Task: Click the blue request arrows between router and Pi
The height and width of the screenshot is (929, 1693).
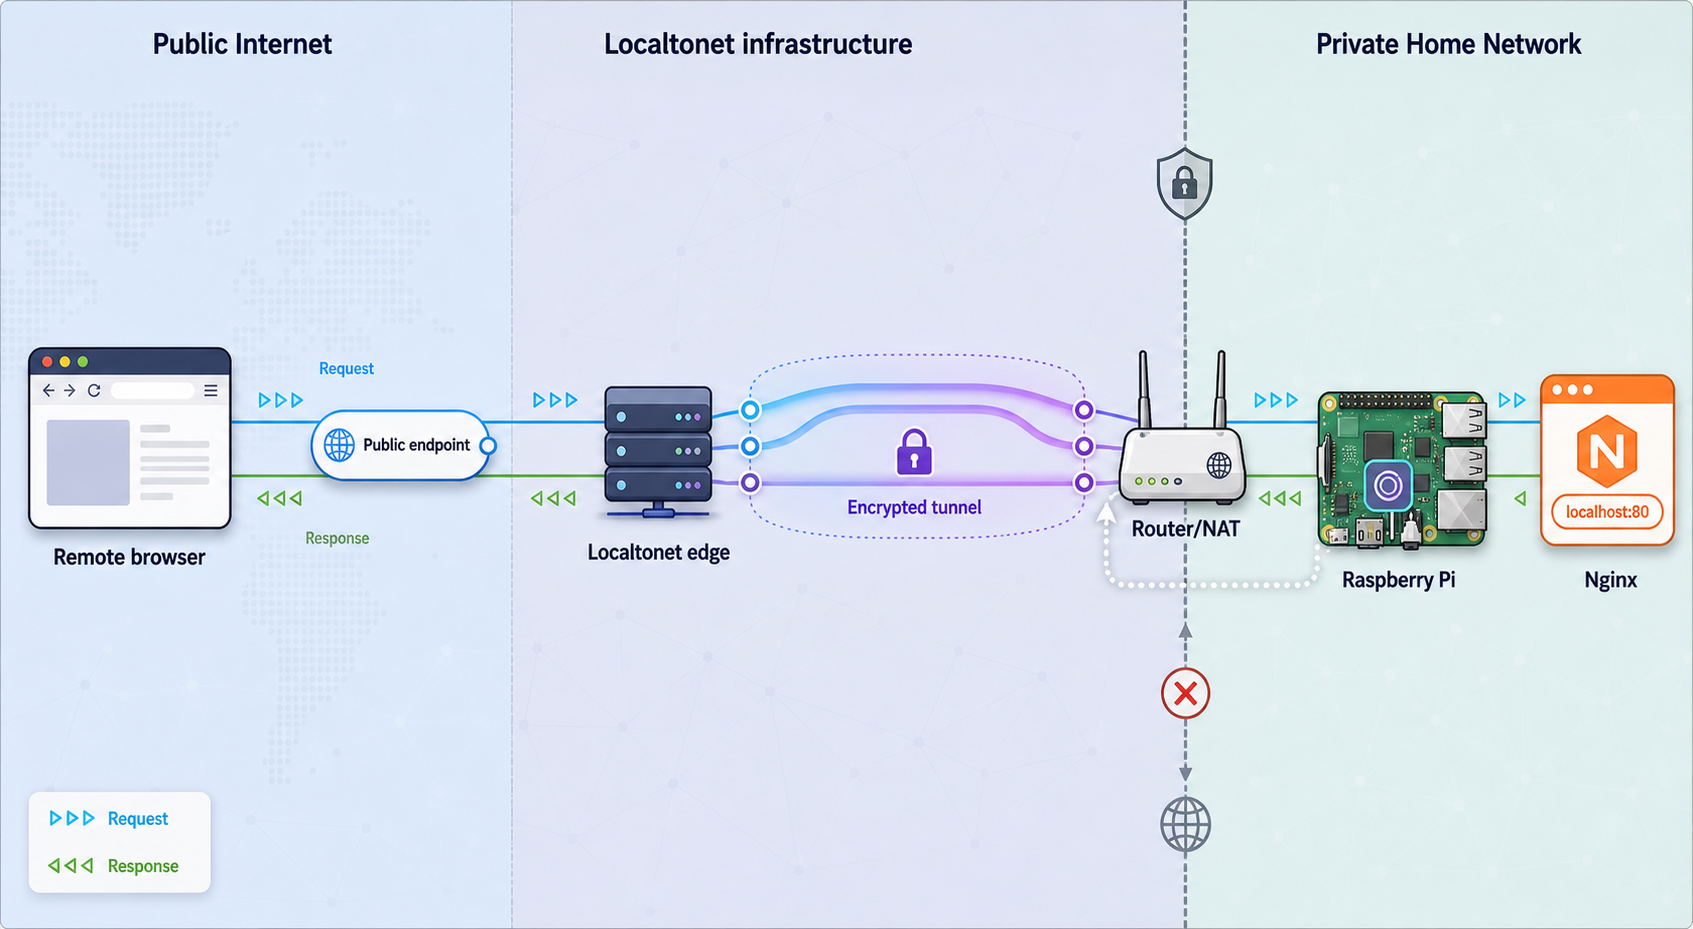Action: (x=1276, y=400)
